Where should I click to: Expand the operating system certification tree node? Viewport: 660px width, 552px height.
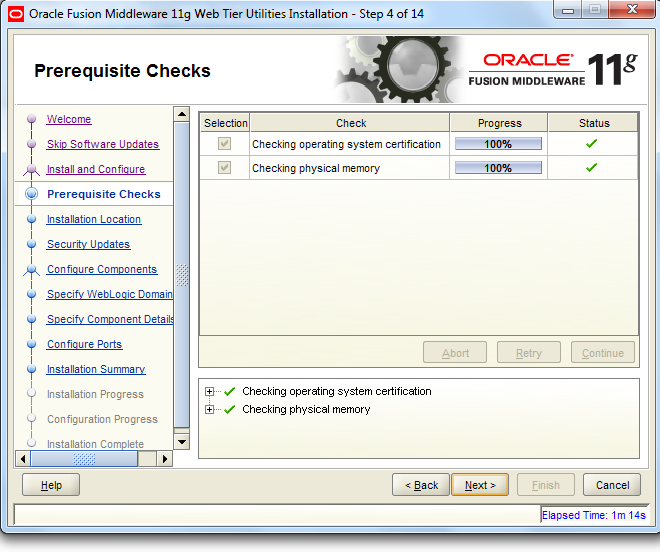pyautogui.click(x=209, y=392)
